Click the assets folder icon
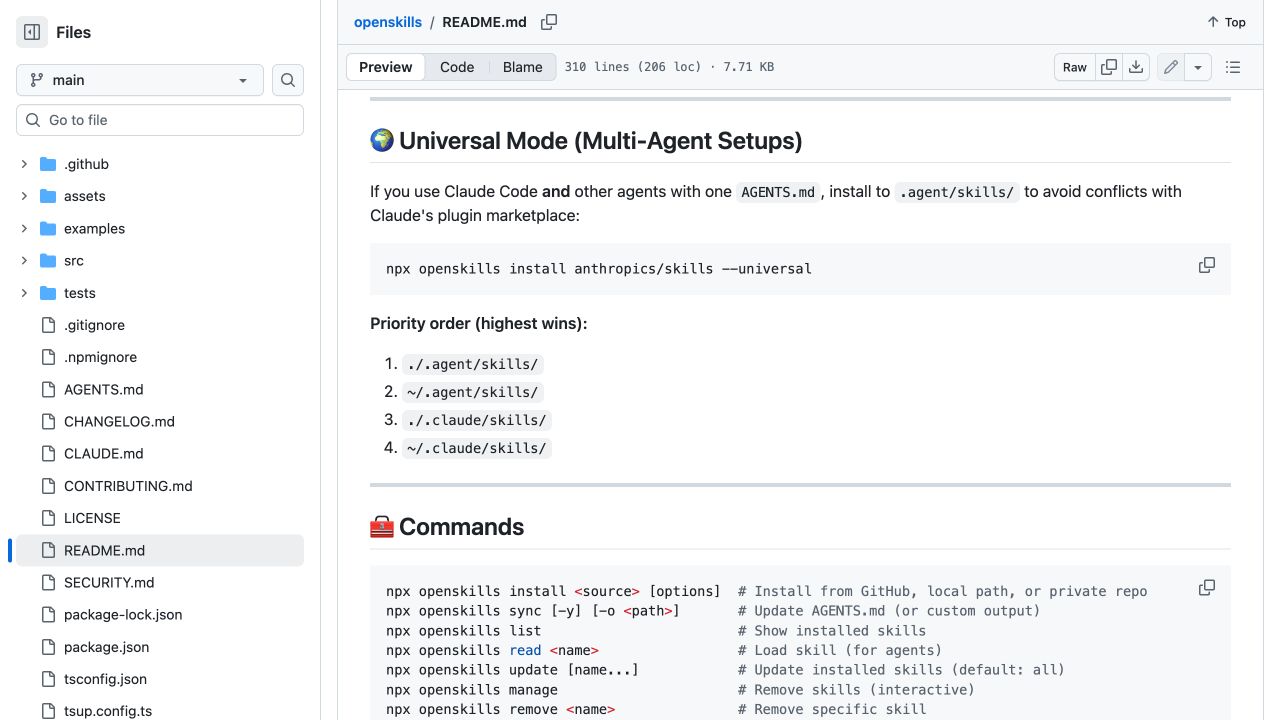Image resolution: width=1280 pixels, height=720 pixels. pyautogui.click(x=48, y=196)
